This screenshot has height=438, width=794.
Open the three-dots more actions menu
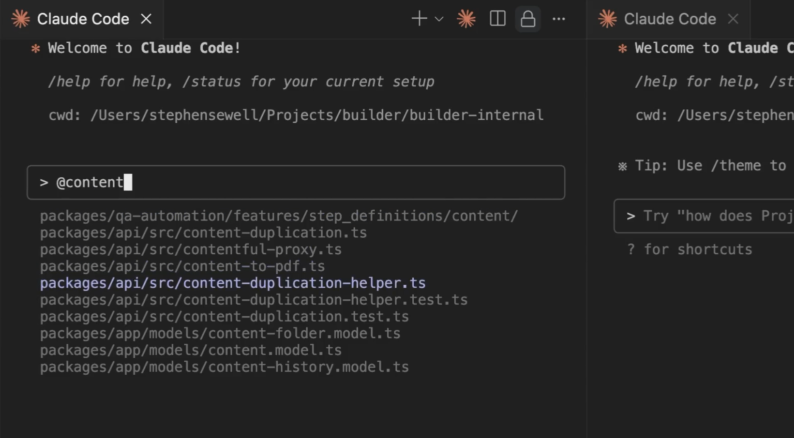tap(558, 19)
